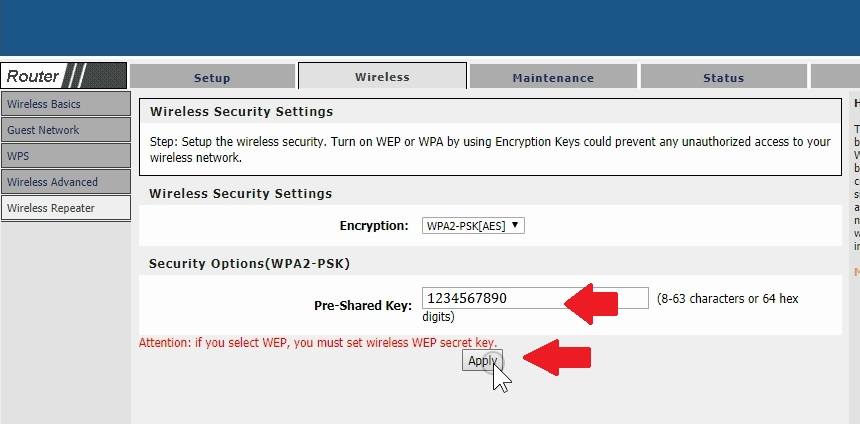Switch to the Wireless tab
The image size is (860, 424).
tap(382, 76)
